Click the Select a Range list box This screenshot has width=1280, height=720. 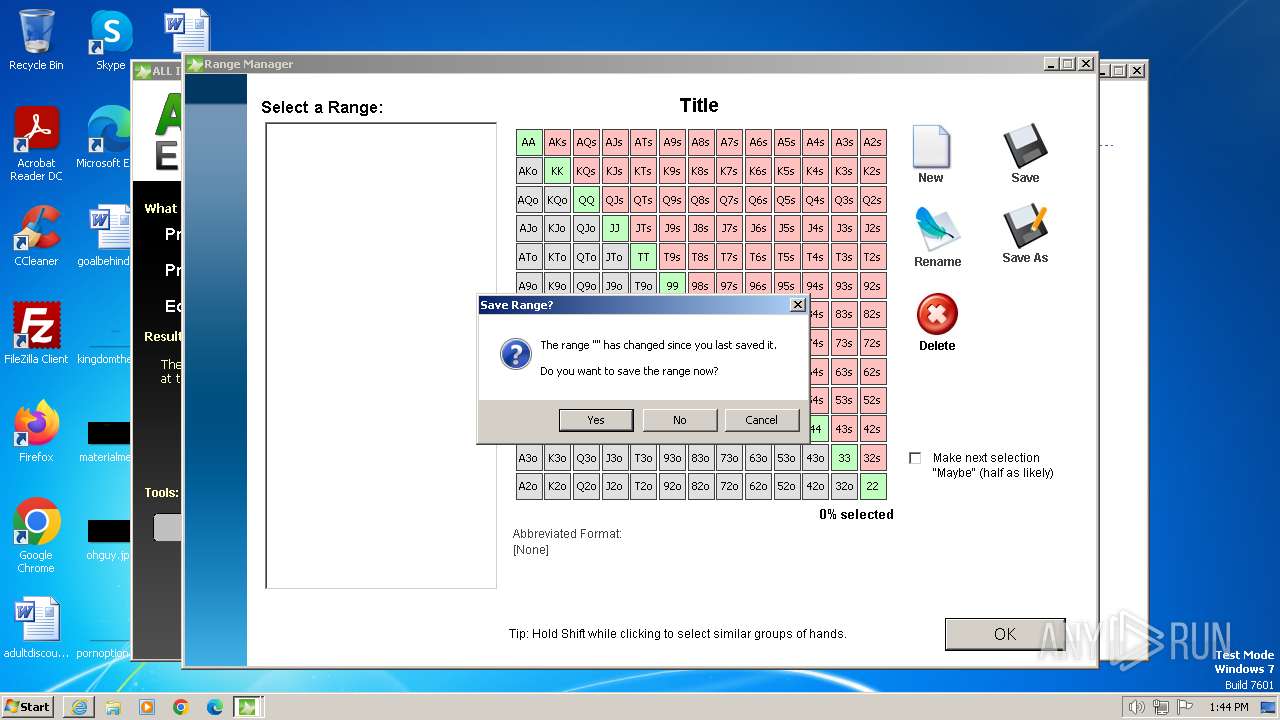[381, 355]
